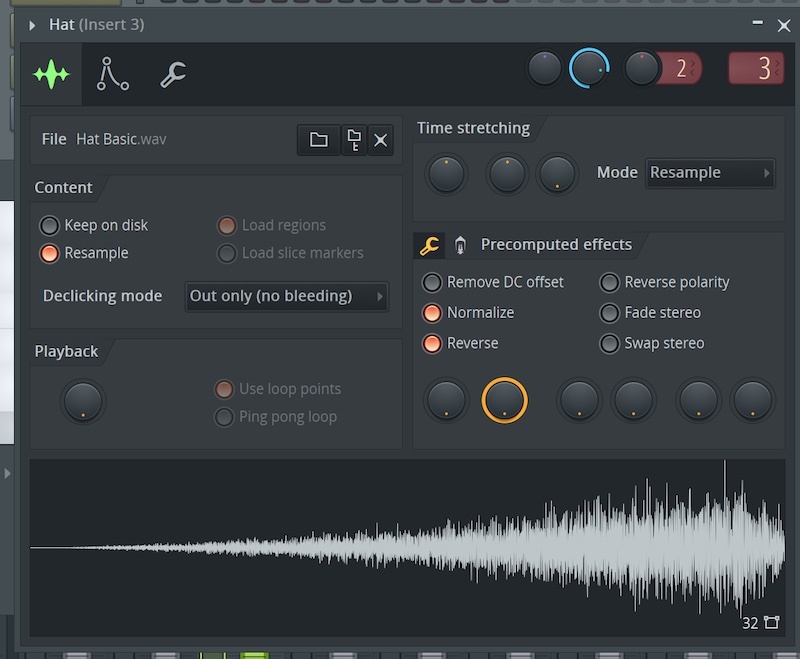Click the bit-depth icon beside 32
This screenshot has width=800, height=659.
(x=771, y=623)
